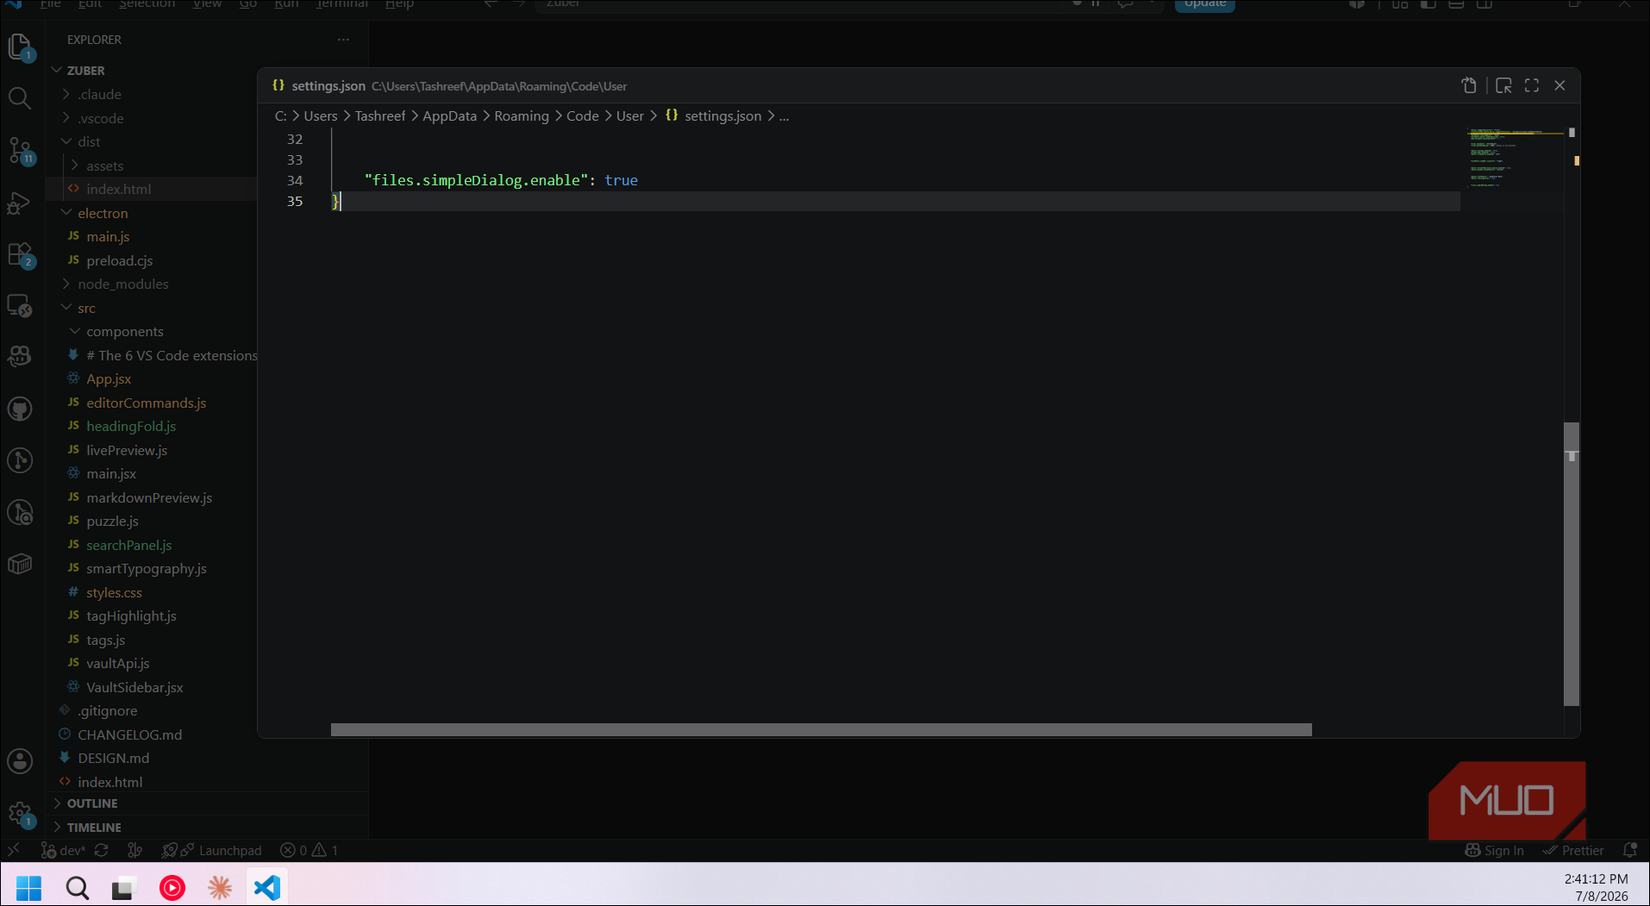The width and height of the screenshot is (1650, 906).
Task: Click the orange Claude icon in the taskbar
Action: (x=220, y=887)
